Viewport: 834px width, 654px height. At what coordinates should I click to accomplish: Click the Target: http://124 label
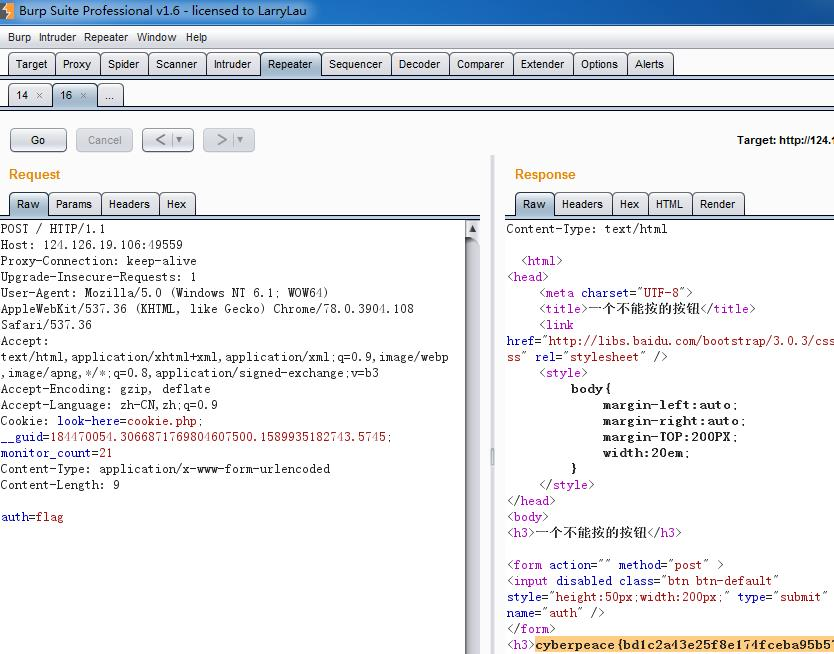[x=785, y=140]
